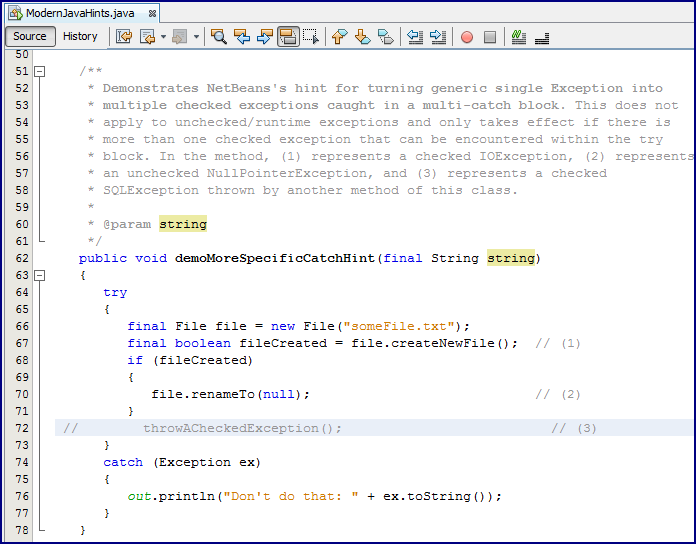Collapse the method fold at line 63
The image size is (696, 544).
click(x=40, y=276)
